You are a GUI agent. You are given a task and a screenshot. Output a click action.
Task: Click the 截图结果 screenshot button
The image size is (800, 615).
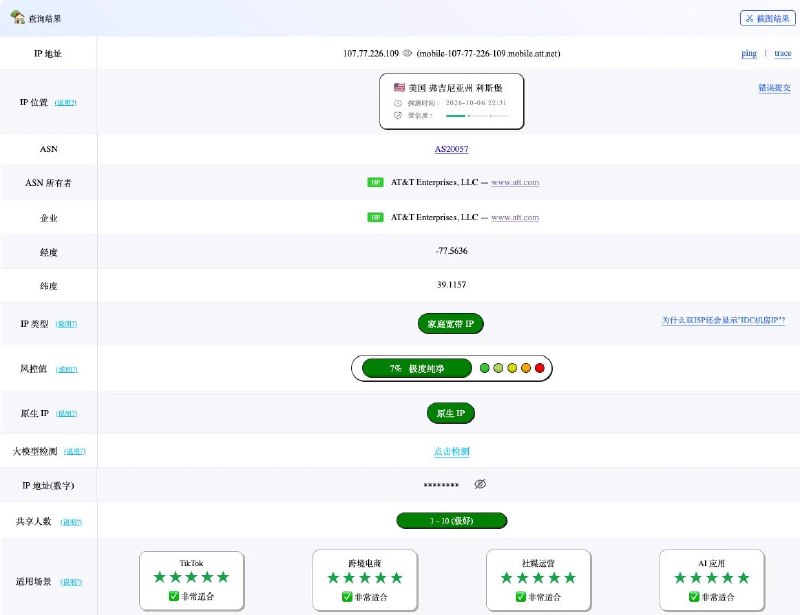pyautogui.click(x=767, y=18)
